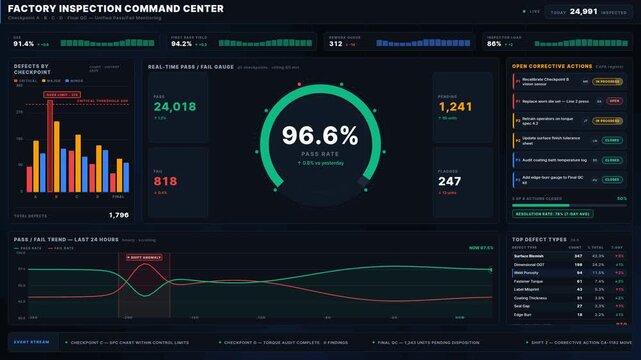Click the 96.6% pass rate value
The height and width of the screenshot is (360, 641).
(320, 135)
